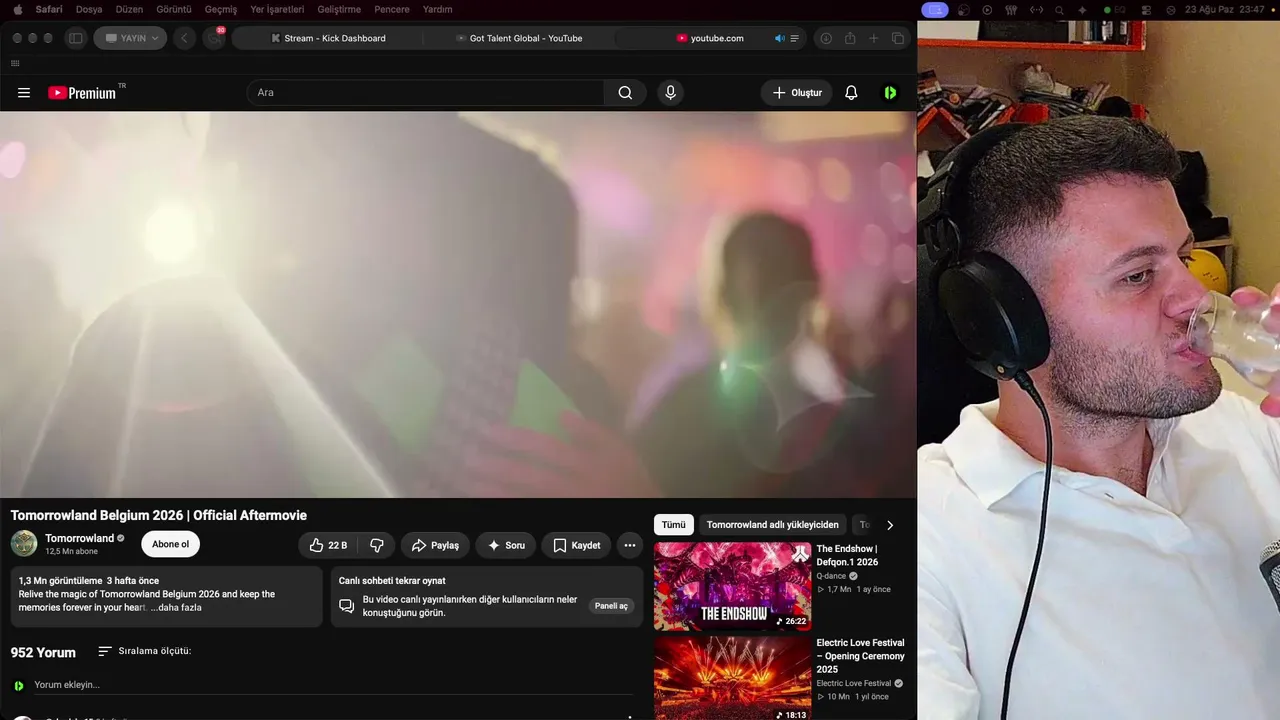Add a new Safari tab with plus
This screenshot has height=720, width=1280.
pos(874,38)
